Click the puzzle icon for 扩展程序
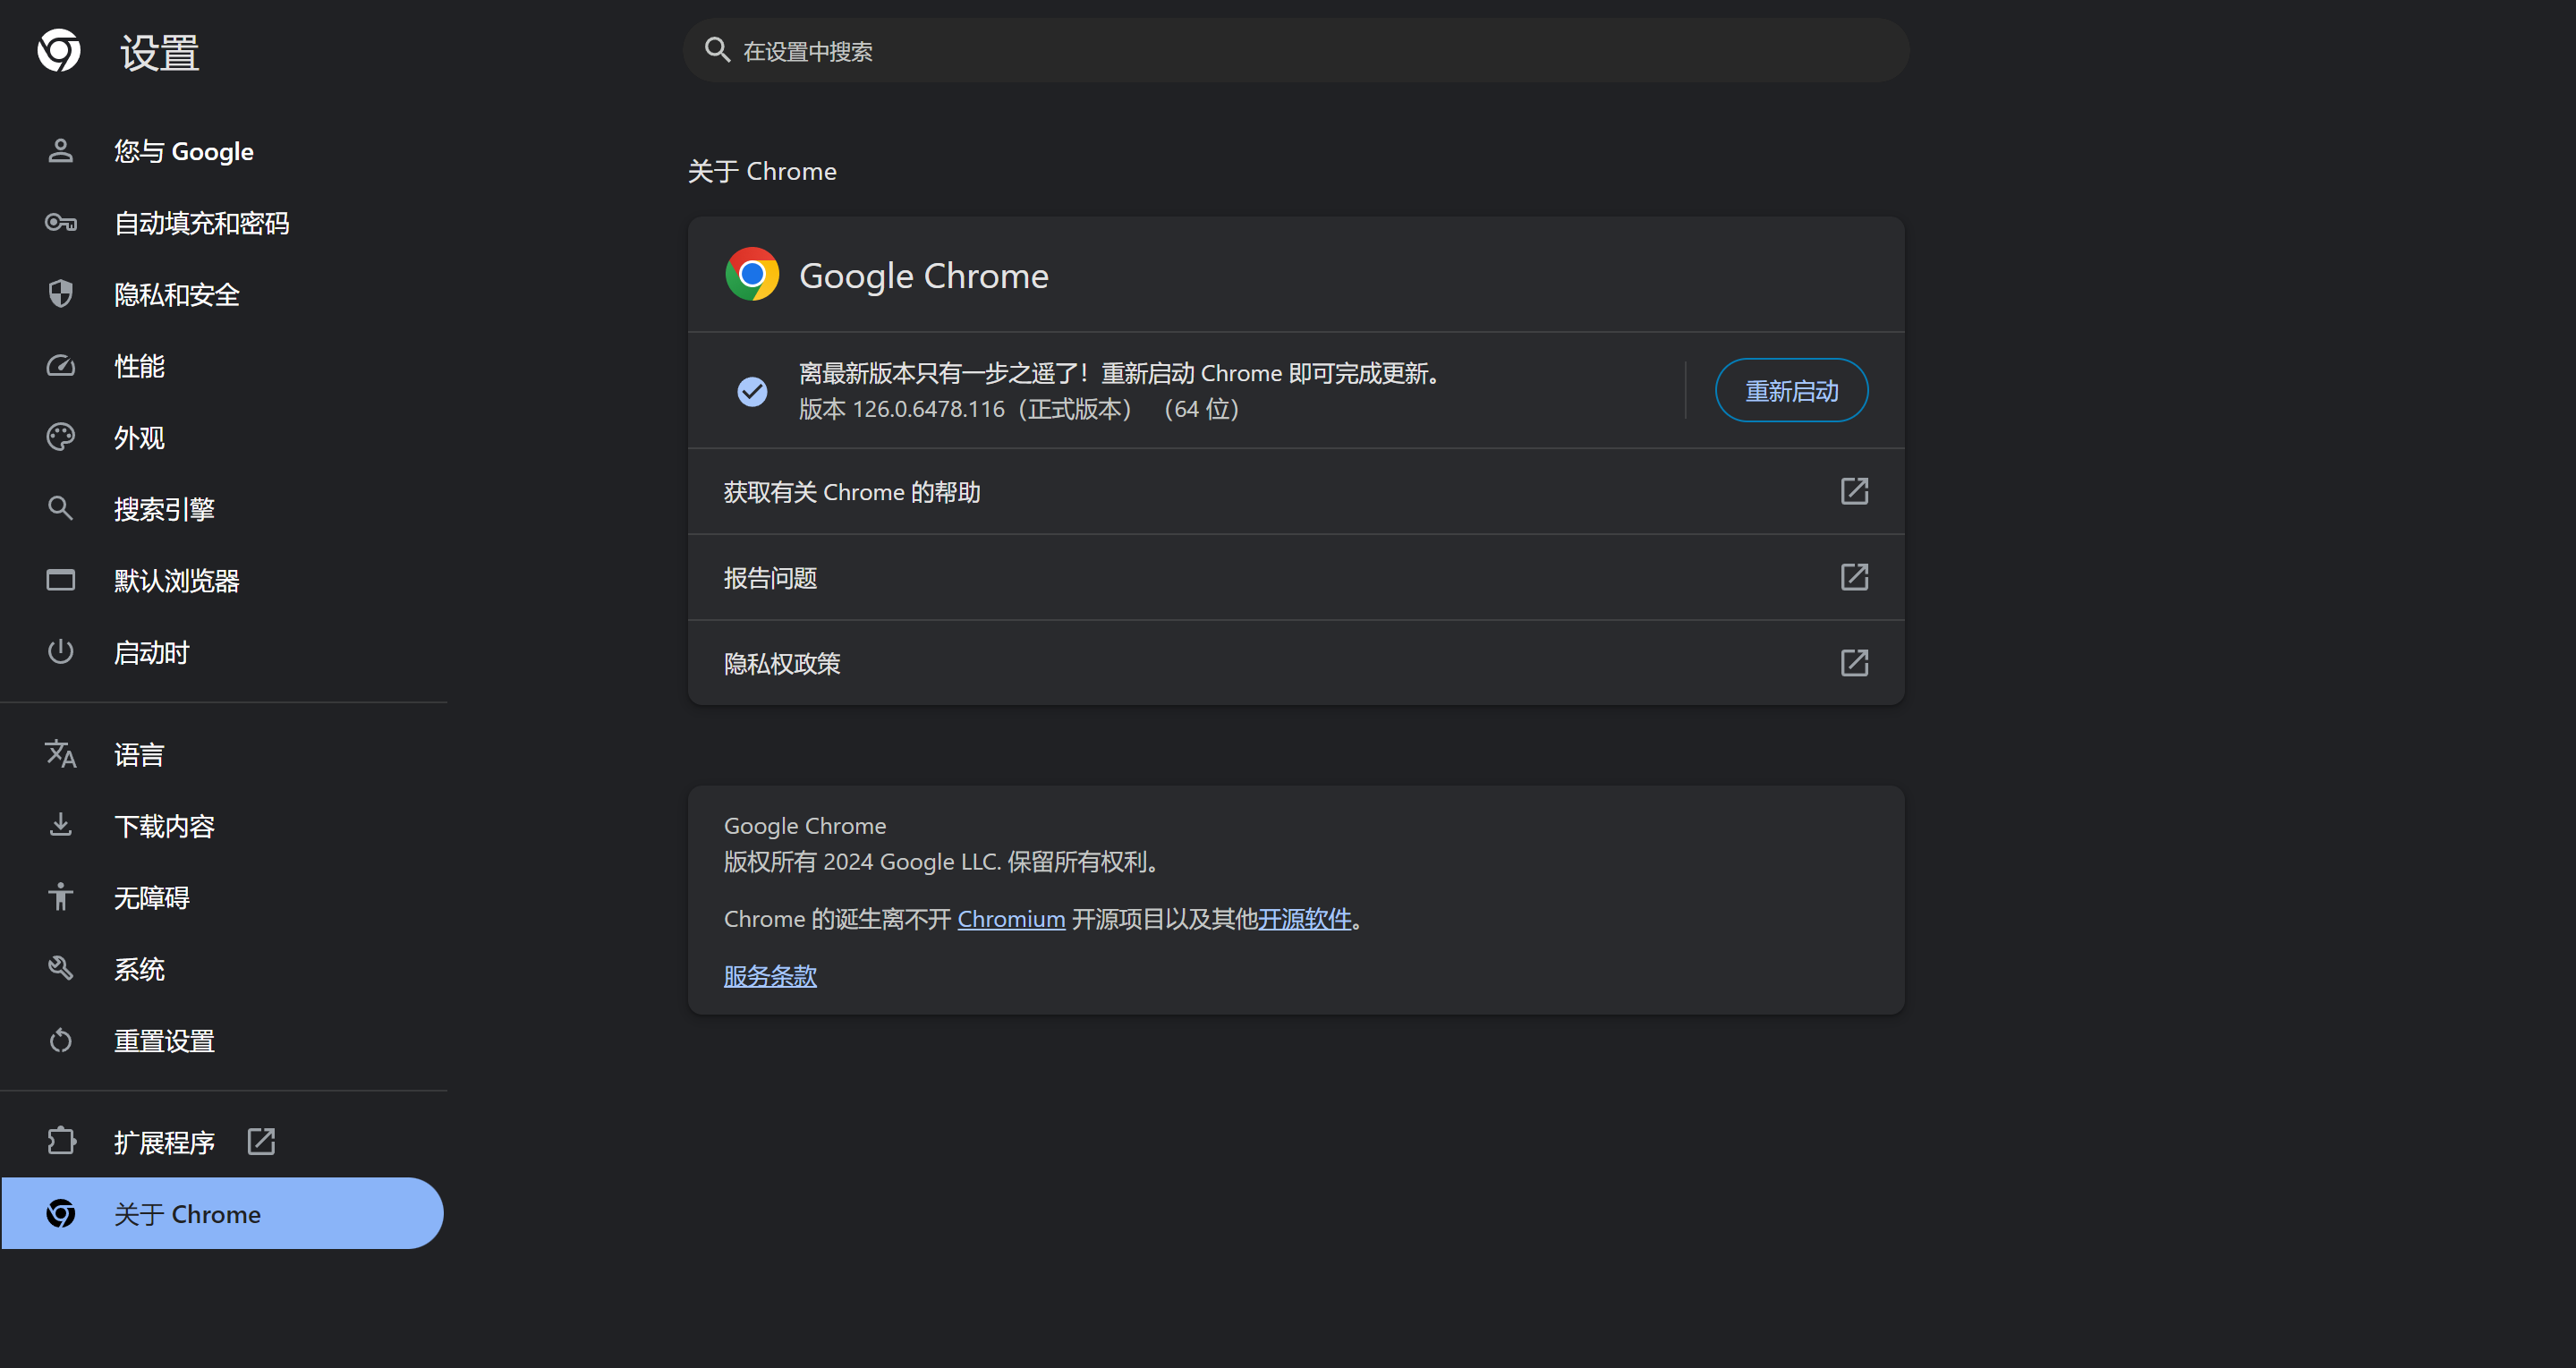Screen dimensions: 2576x1368 [61, 1141]
